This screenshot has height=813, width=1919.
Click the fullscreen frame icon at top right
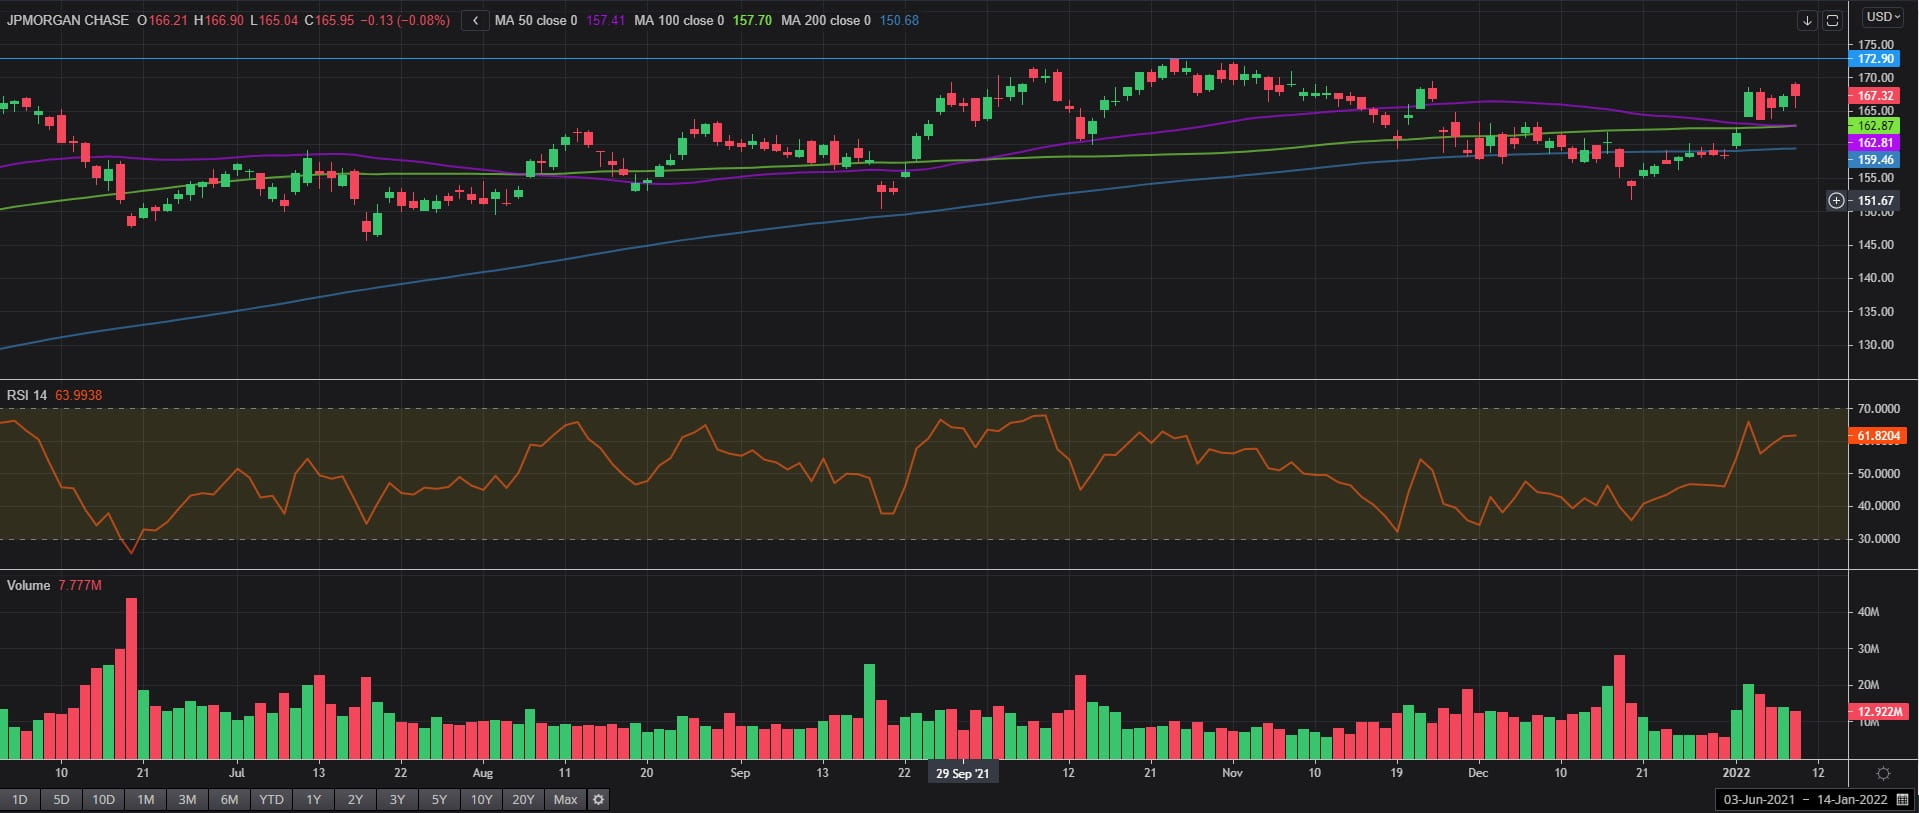1832,20
